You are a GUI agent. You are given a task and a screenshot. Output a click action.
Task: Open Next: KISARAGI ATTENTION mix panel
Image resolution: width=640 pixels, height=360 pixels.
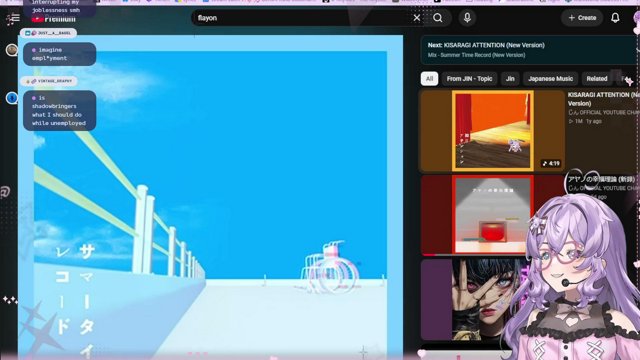click(x=530, y=50)
